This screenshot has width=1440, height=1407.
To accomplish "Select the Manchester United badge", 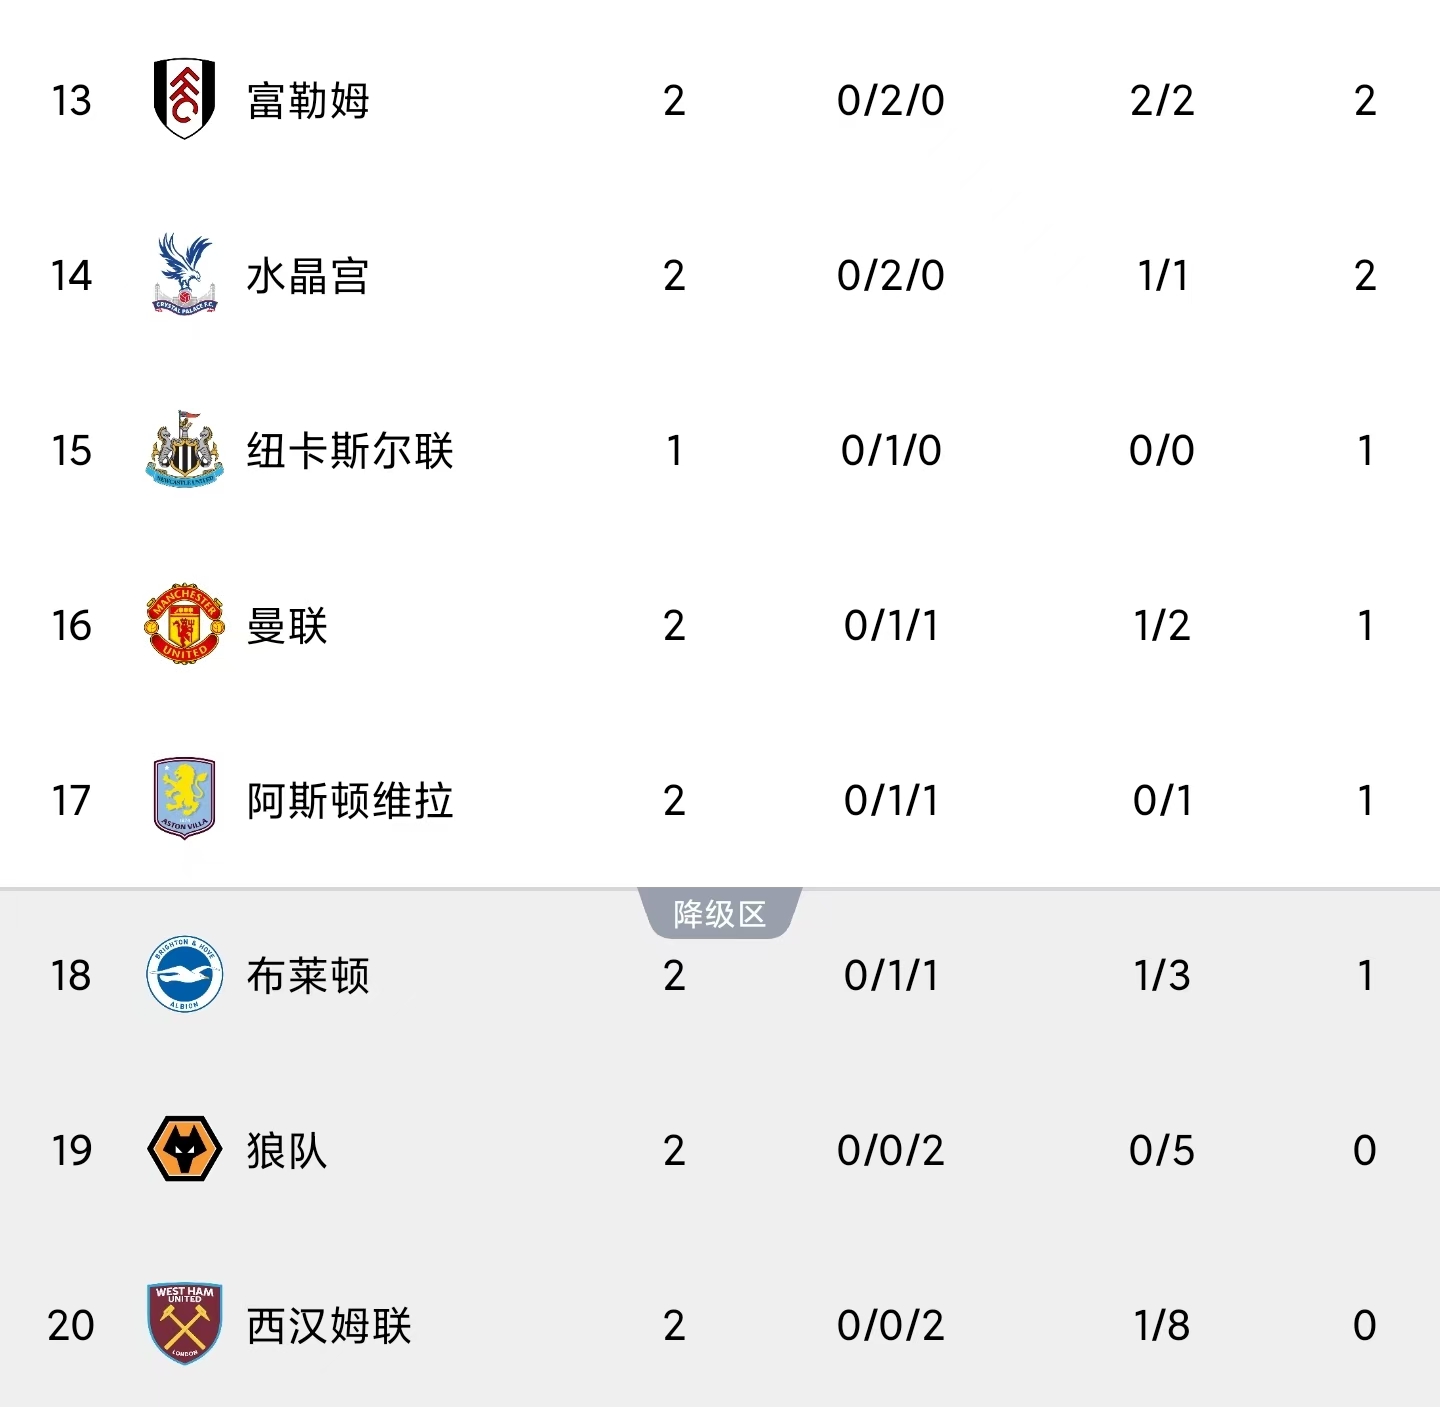I will pyautogui.click(x=184, y=625).
